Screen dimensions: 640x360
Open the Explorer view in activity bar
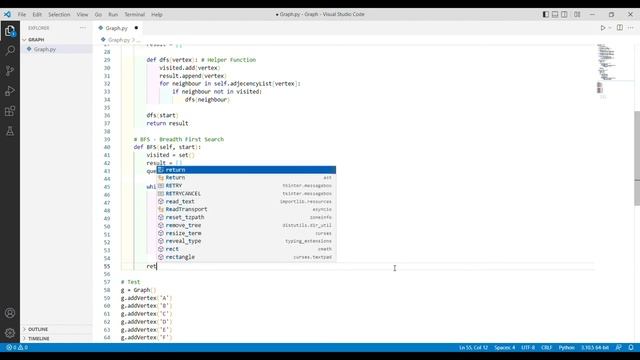pos(10,31)
